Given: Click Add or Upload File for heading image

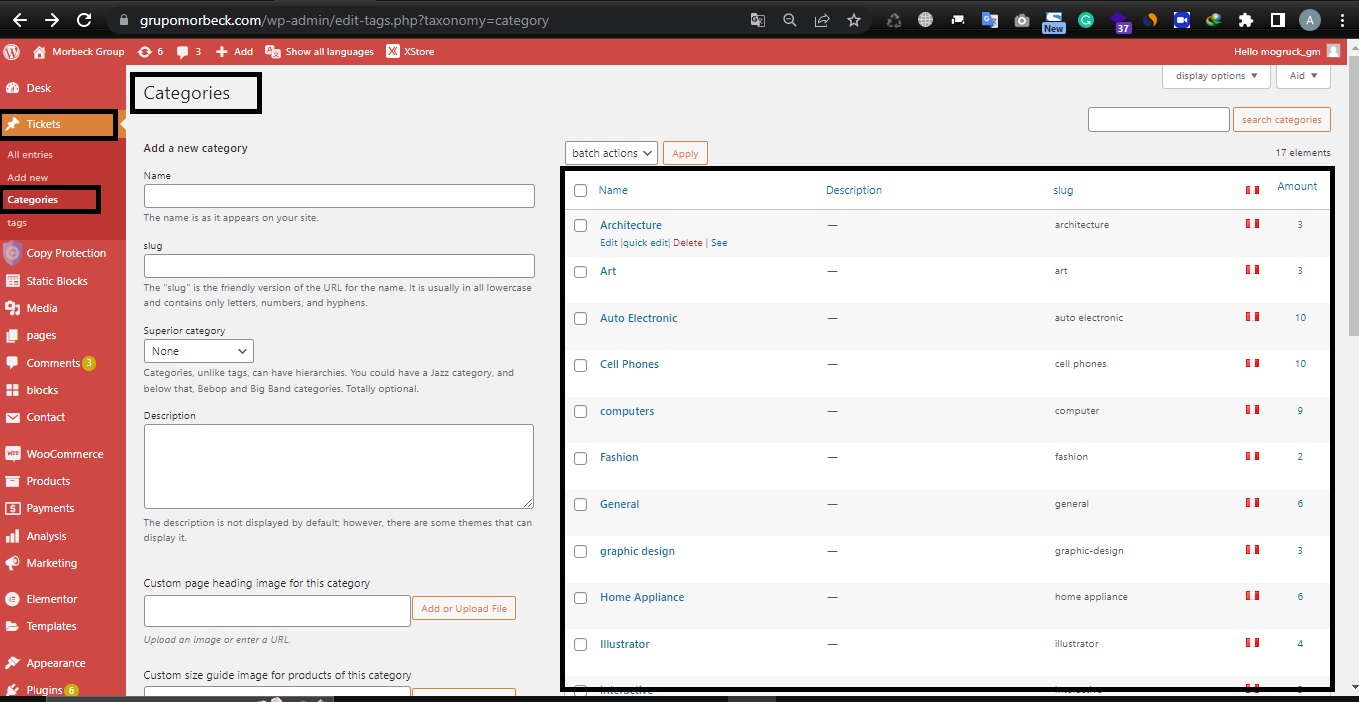Looking at the screenshot, I should pyautogui.click(x=464, y=608).
